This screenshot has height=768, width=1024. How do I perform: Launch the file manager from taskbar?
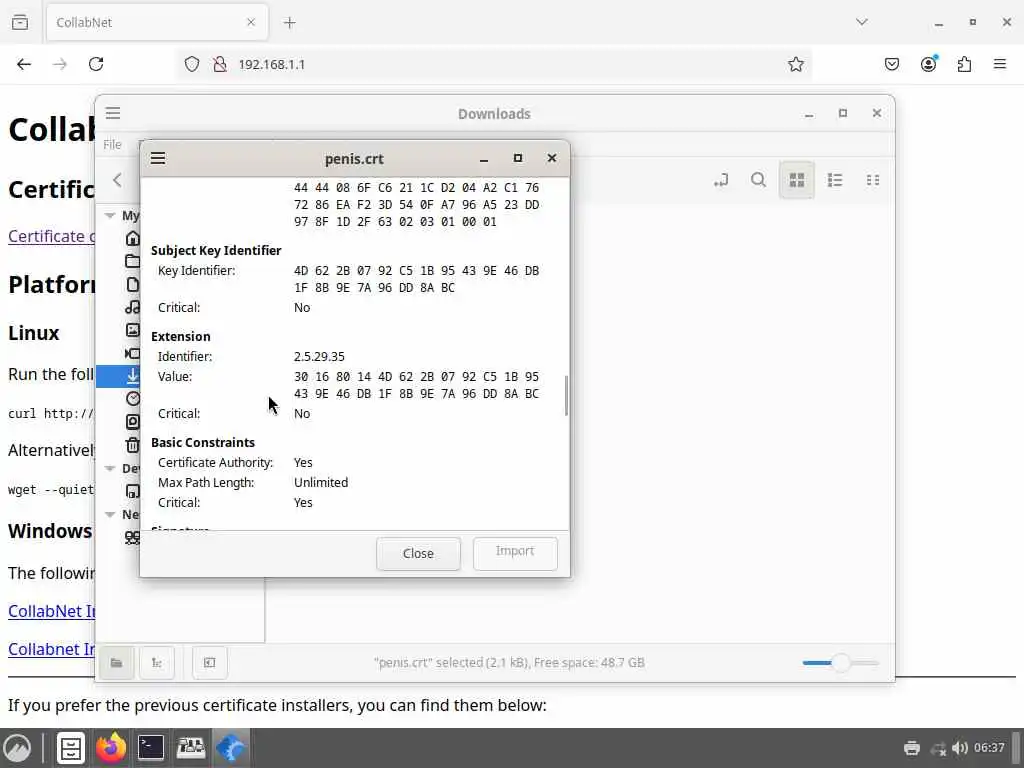71,748
